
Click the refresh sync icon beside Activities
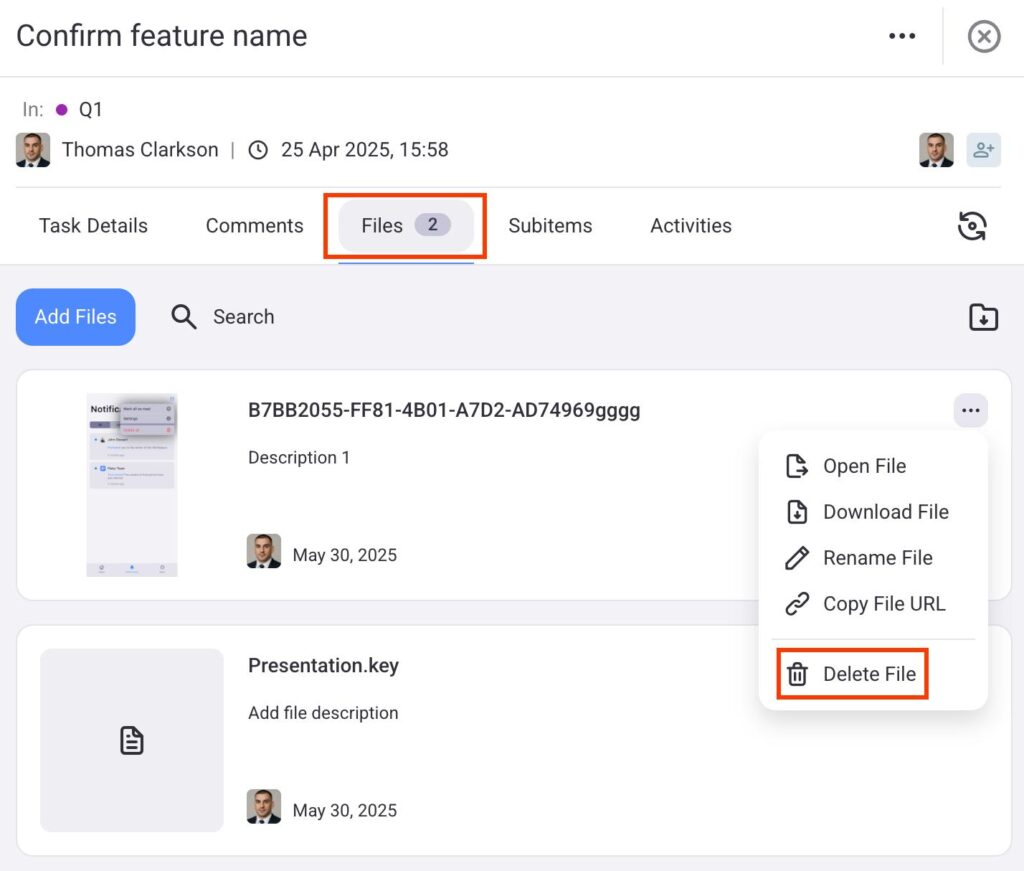point(972,226)
